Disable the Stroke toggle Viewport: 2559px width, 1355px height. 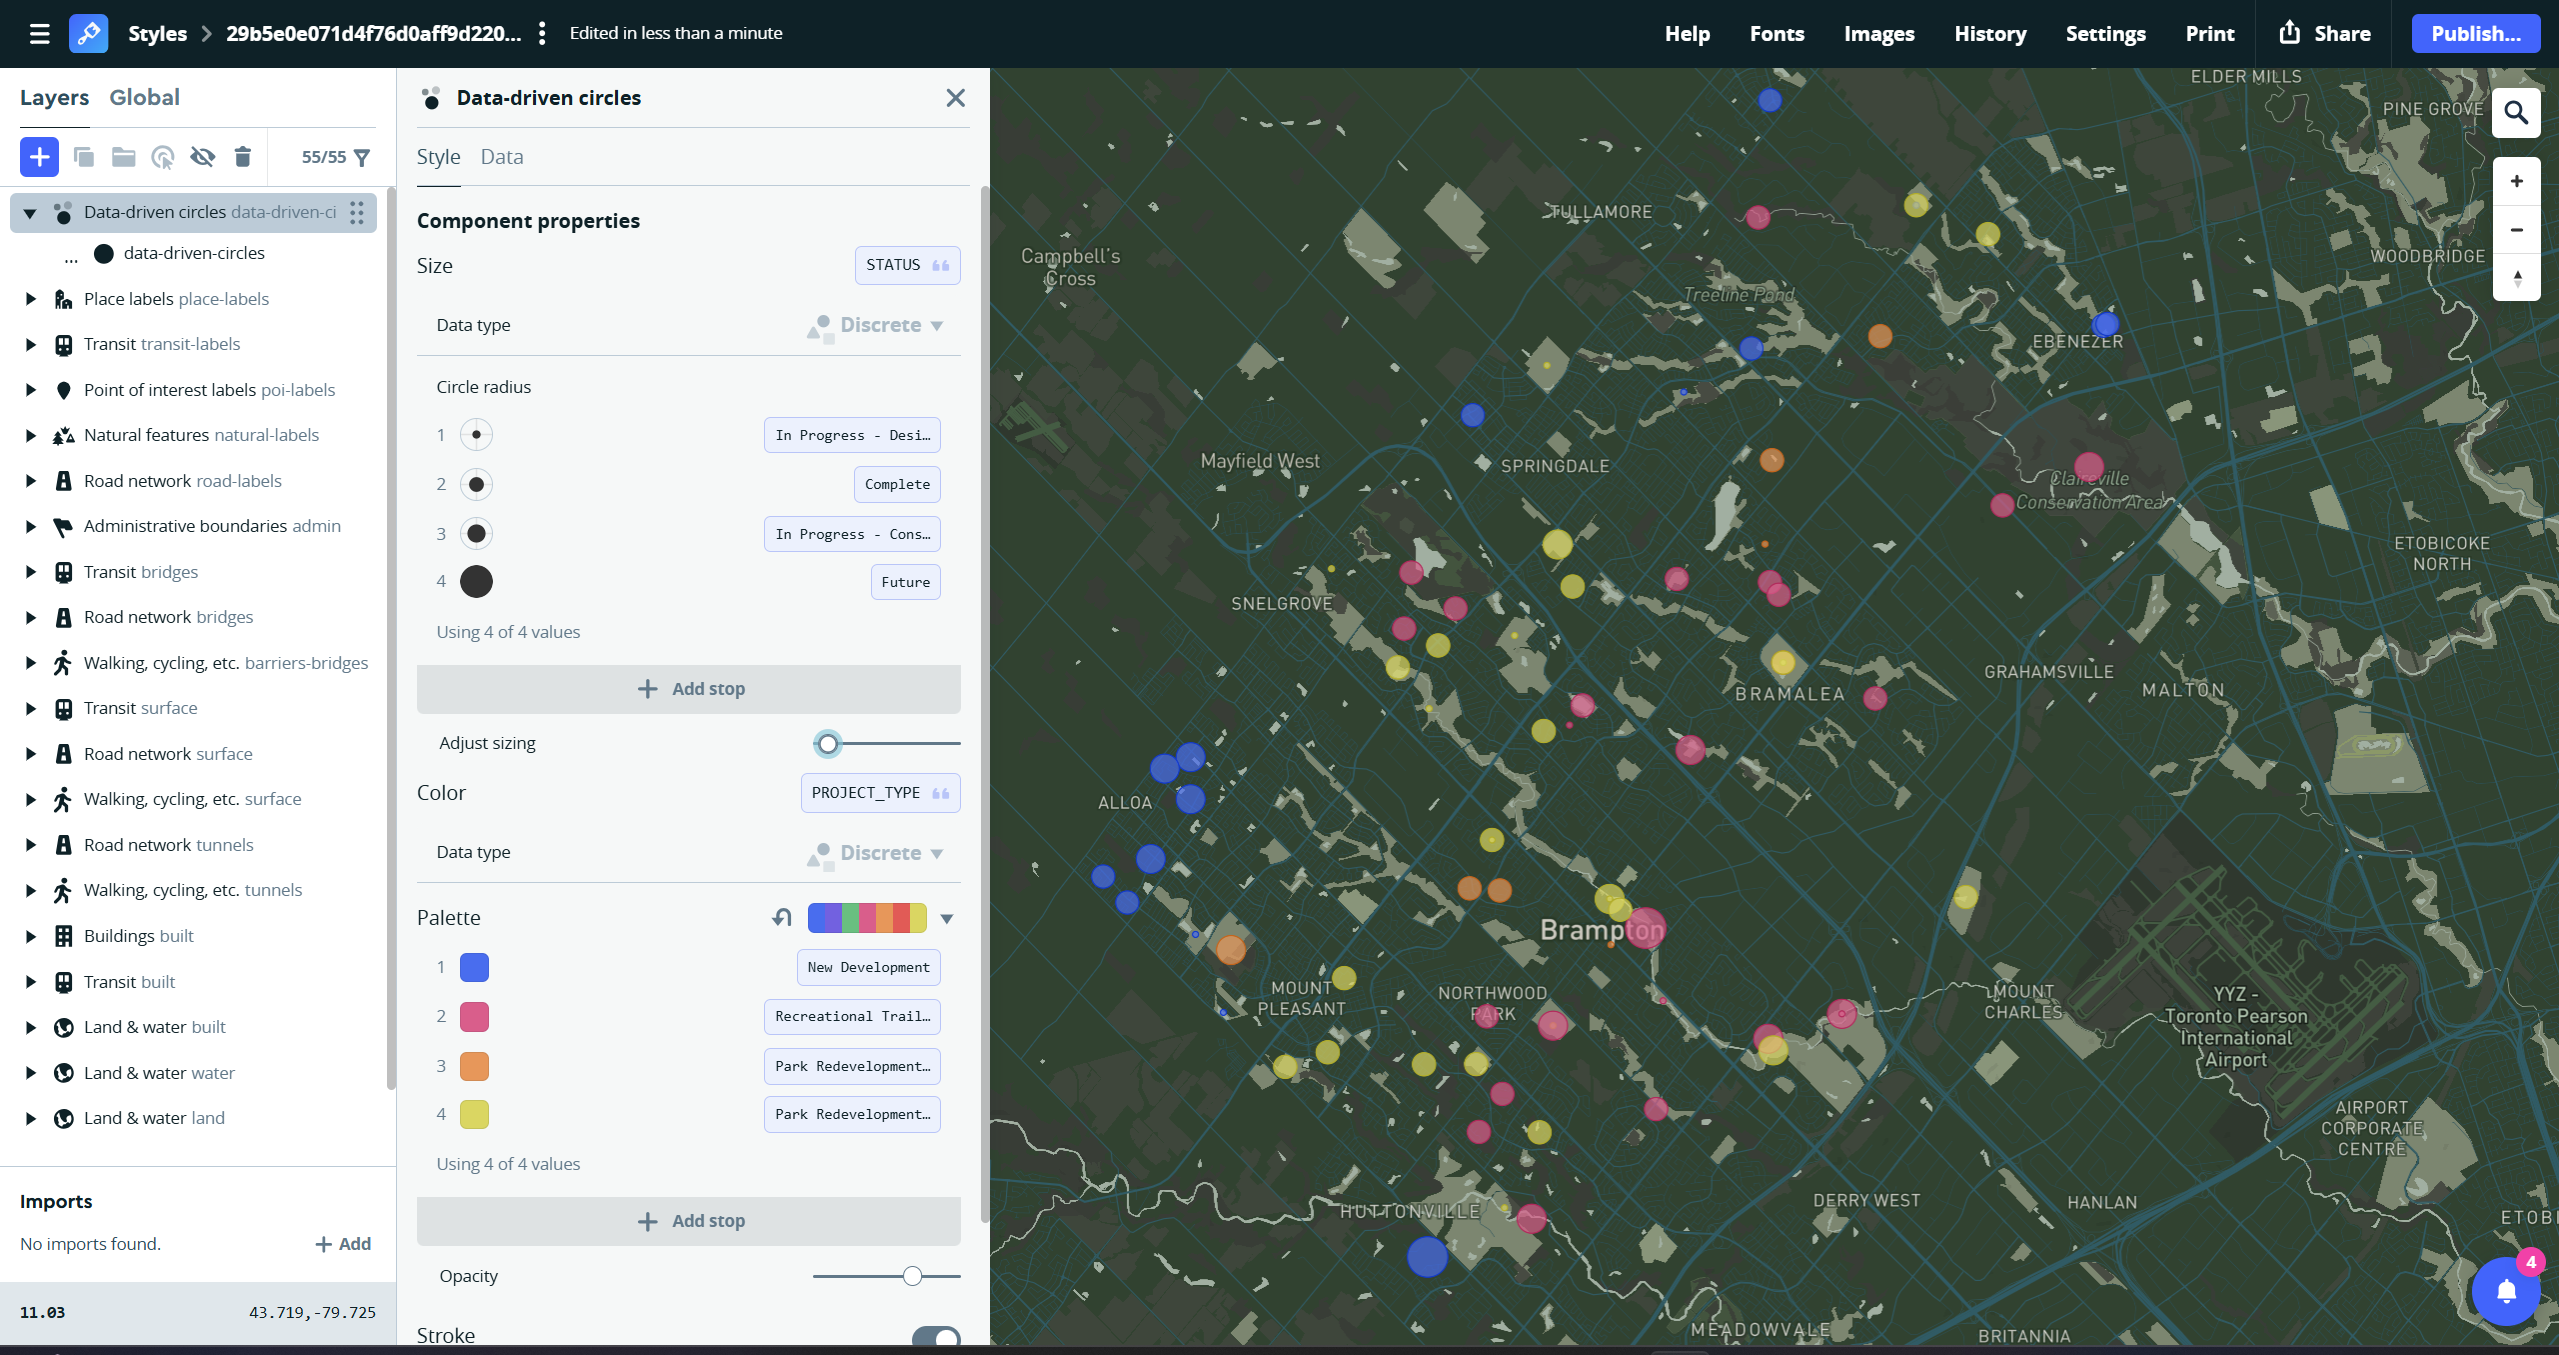936,1336
